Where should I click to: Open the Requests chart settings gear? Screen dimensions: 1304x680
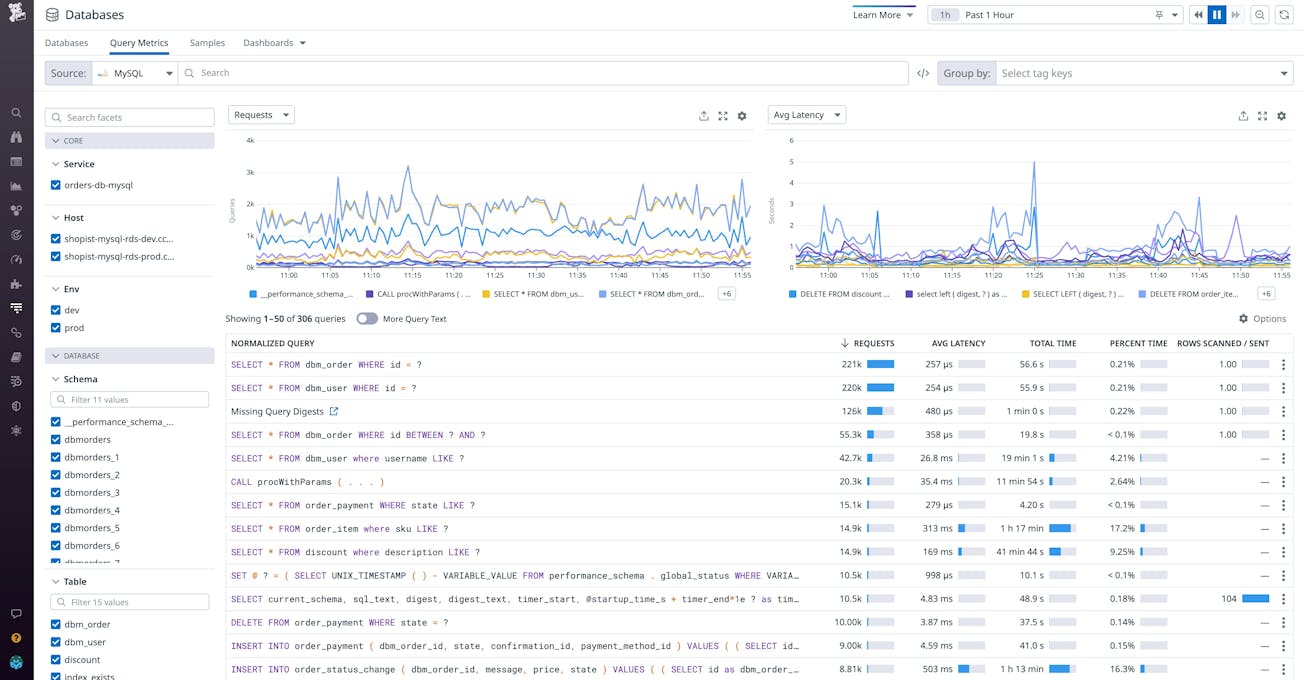[x=742, y=115]
